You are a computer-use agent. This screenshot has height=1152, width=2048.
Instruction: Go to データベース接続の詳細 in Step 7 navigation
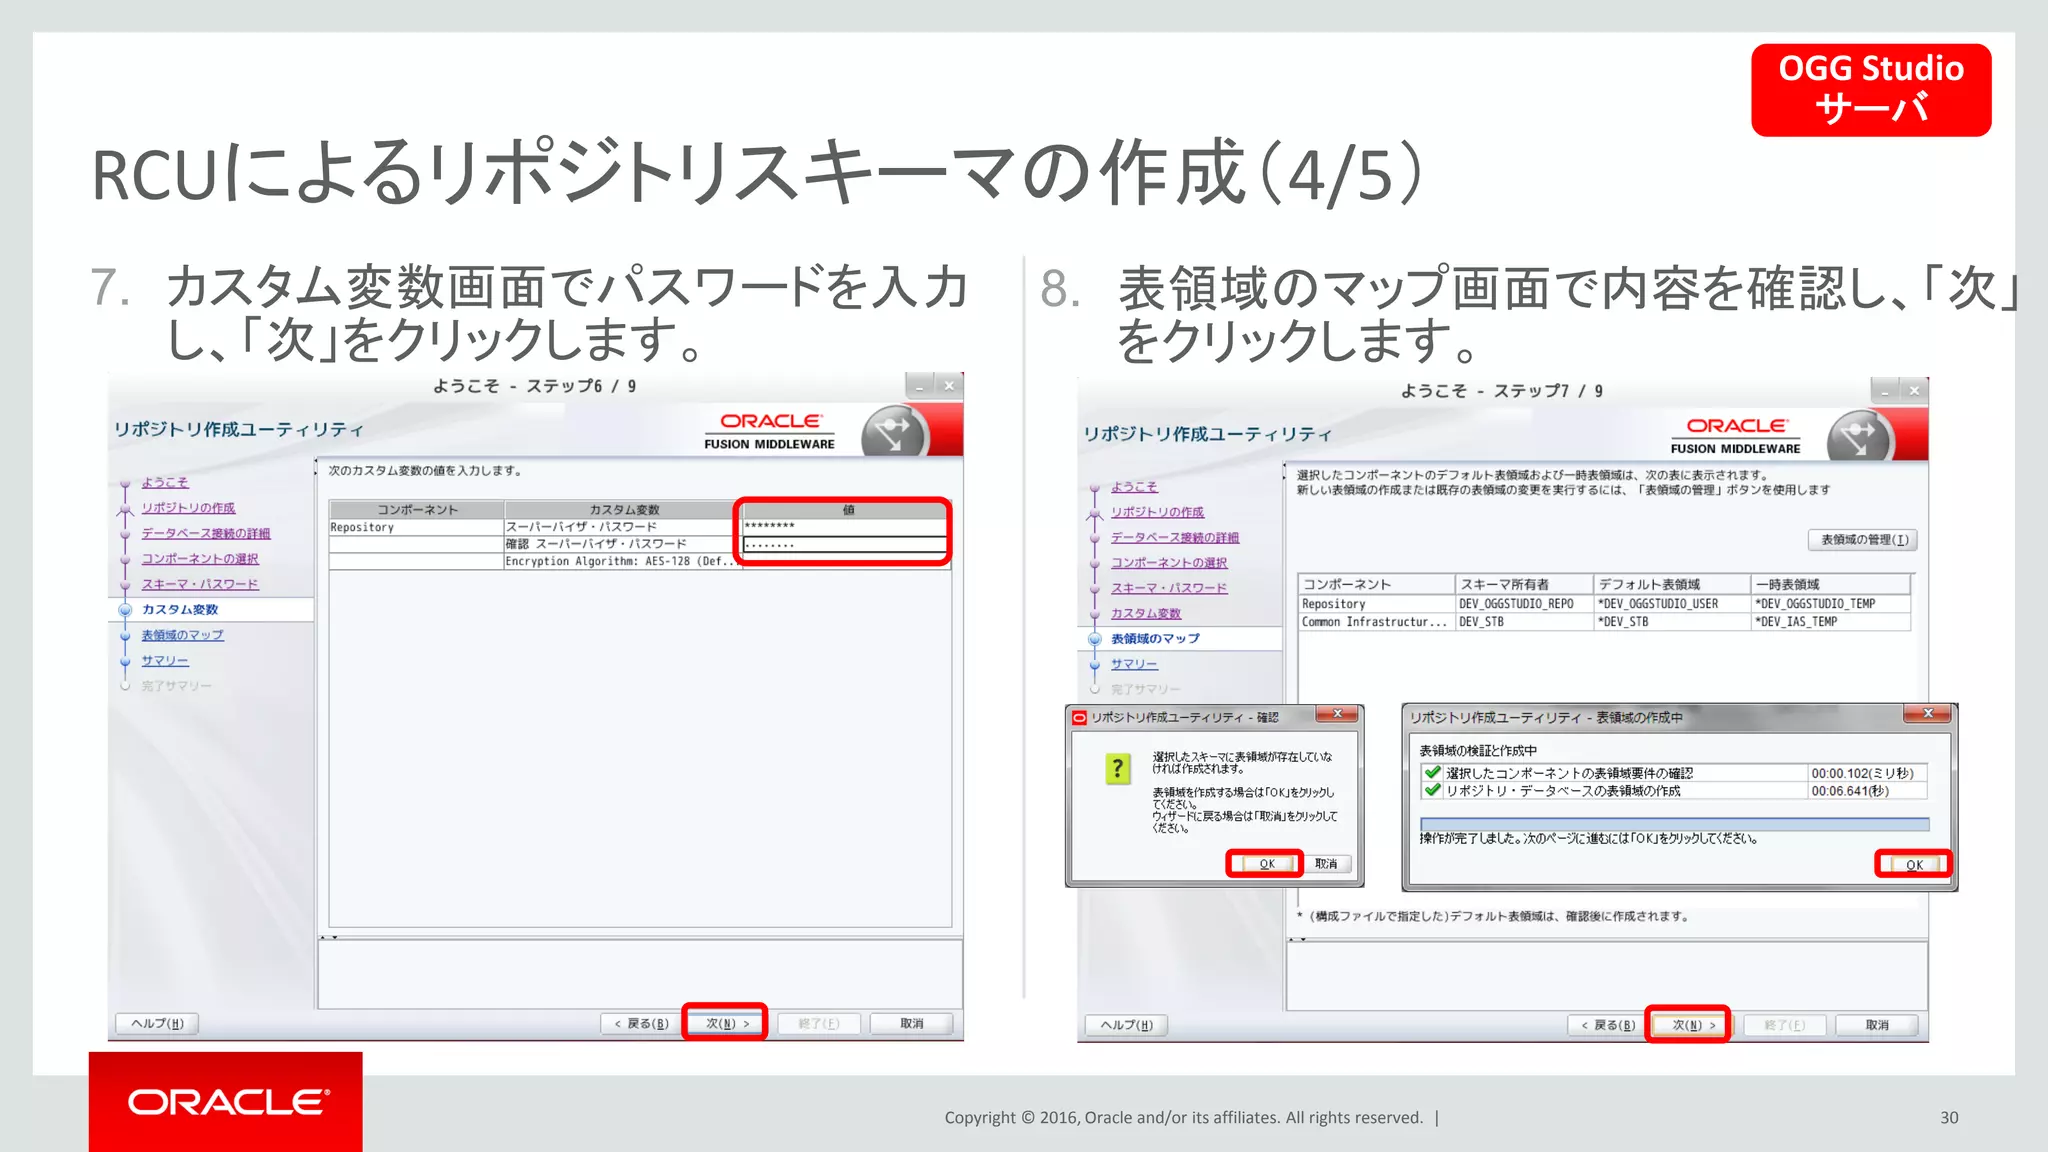point(1175,538)
